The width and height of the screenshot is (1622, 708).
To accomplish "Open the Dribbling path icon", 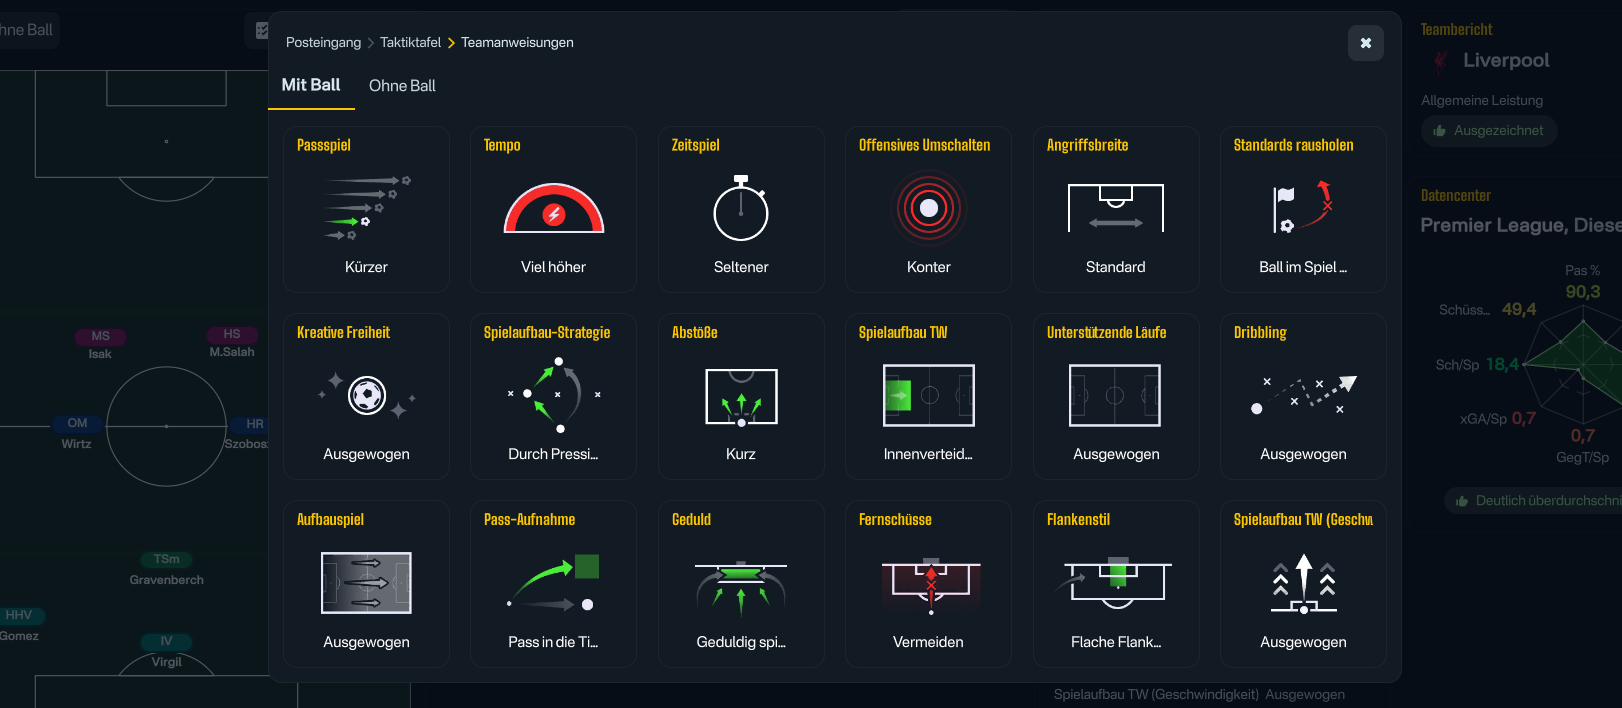I will click(1302, 396).
